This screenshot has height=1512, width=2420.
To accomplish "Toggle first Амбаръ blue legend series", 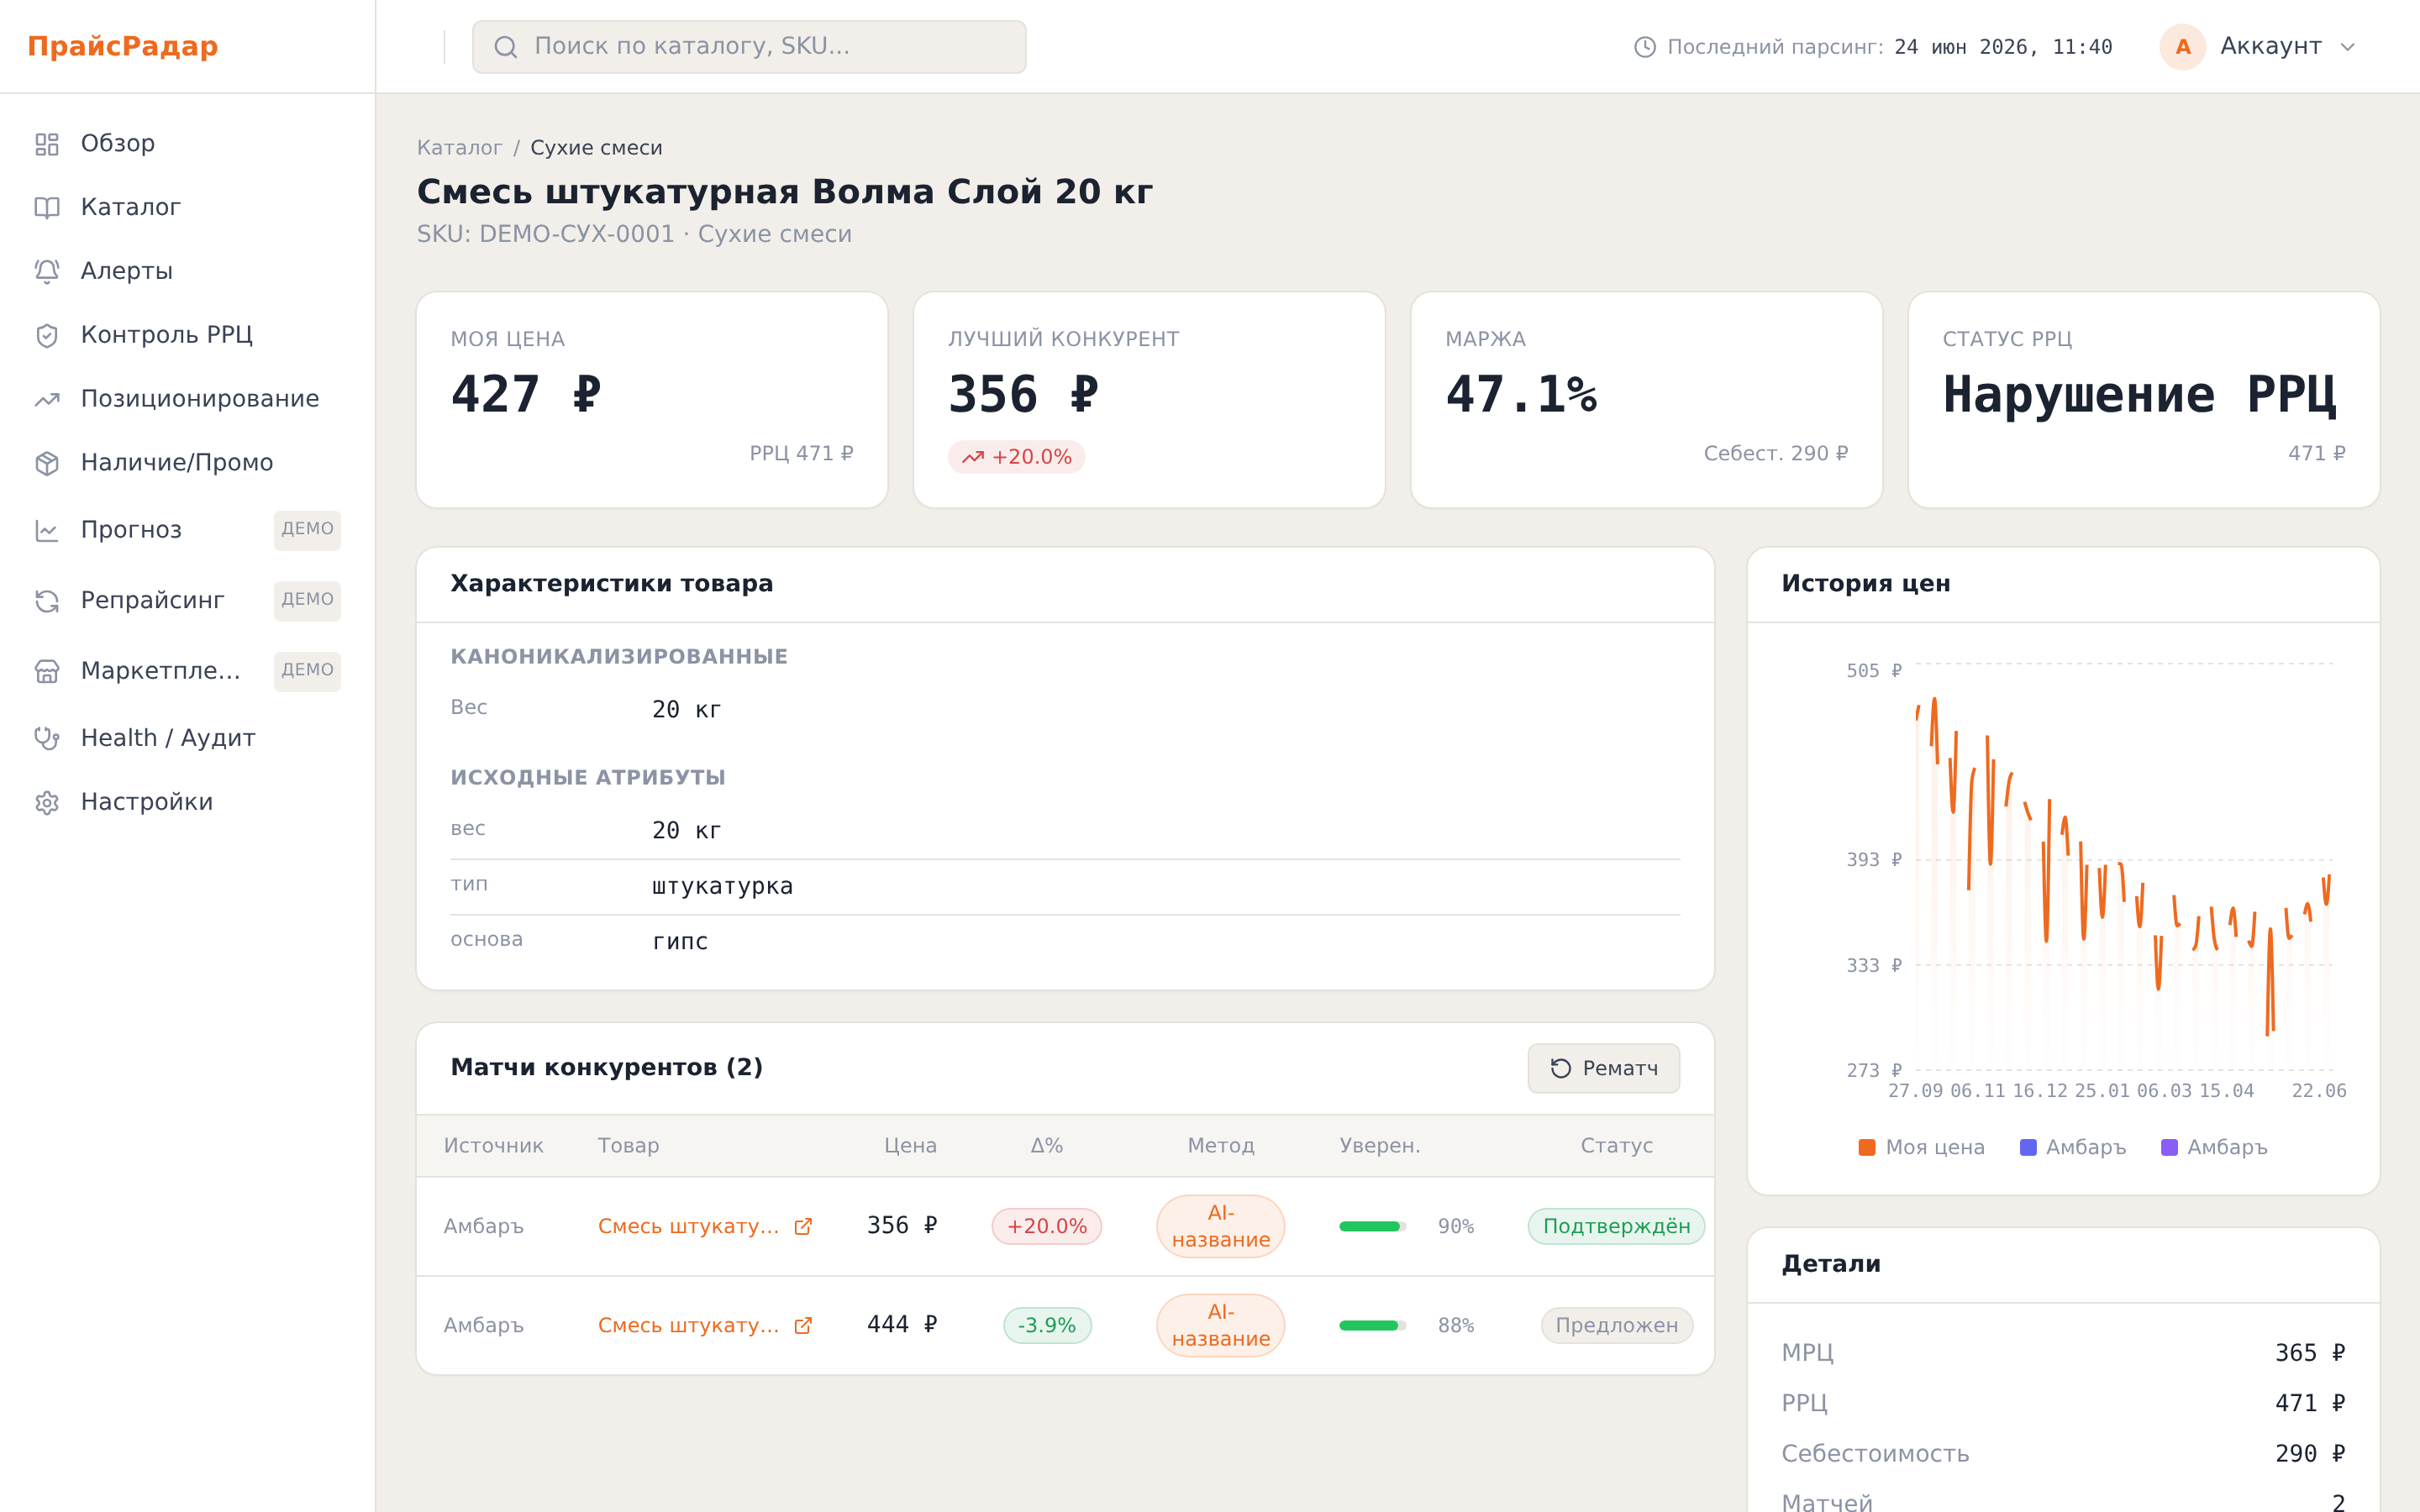I will [2073, 1147].
